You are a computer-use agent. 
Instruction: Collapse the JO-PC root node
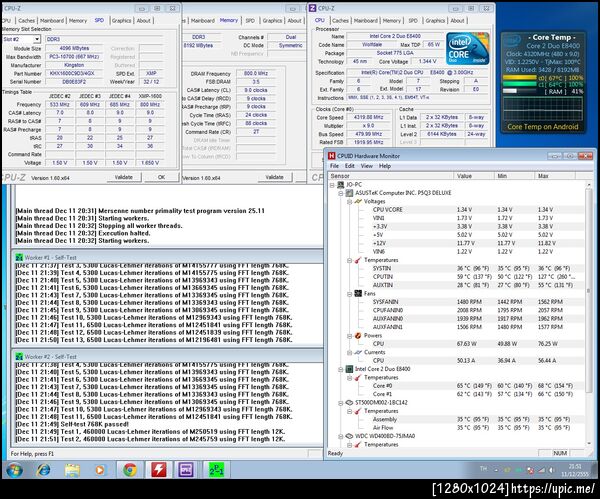[x=332, y=185]
